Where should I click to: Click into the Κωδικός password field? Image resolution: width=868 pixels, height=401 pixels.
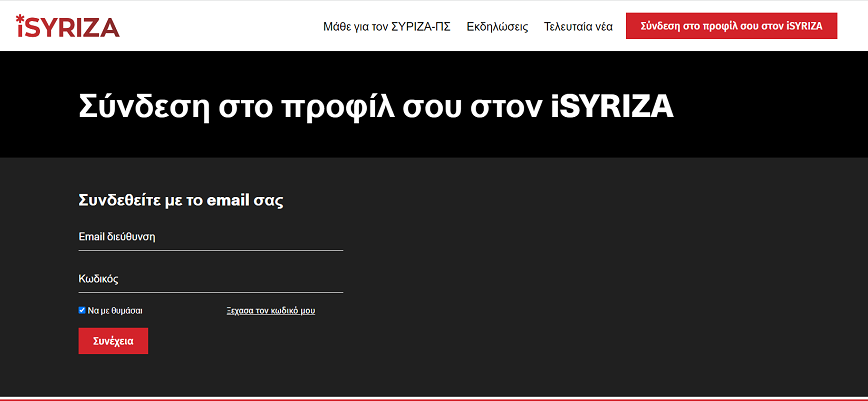[210, 279]
